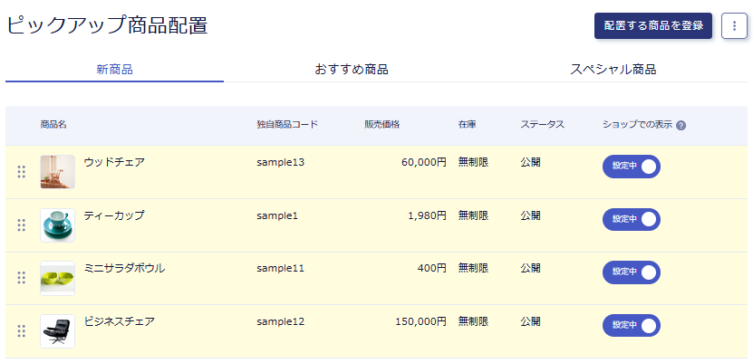Click help icon next to ショップでの表示
This screenshot has width=753, height=363.
point(680,125)
